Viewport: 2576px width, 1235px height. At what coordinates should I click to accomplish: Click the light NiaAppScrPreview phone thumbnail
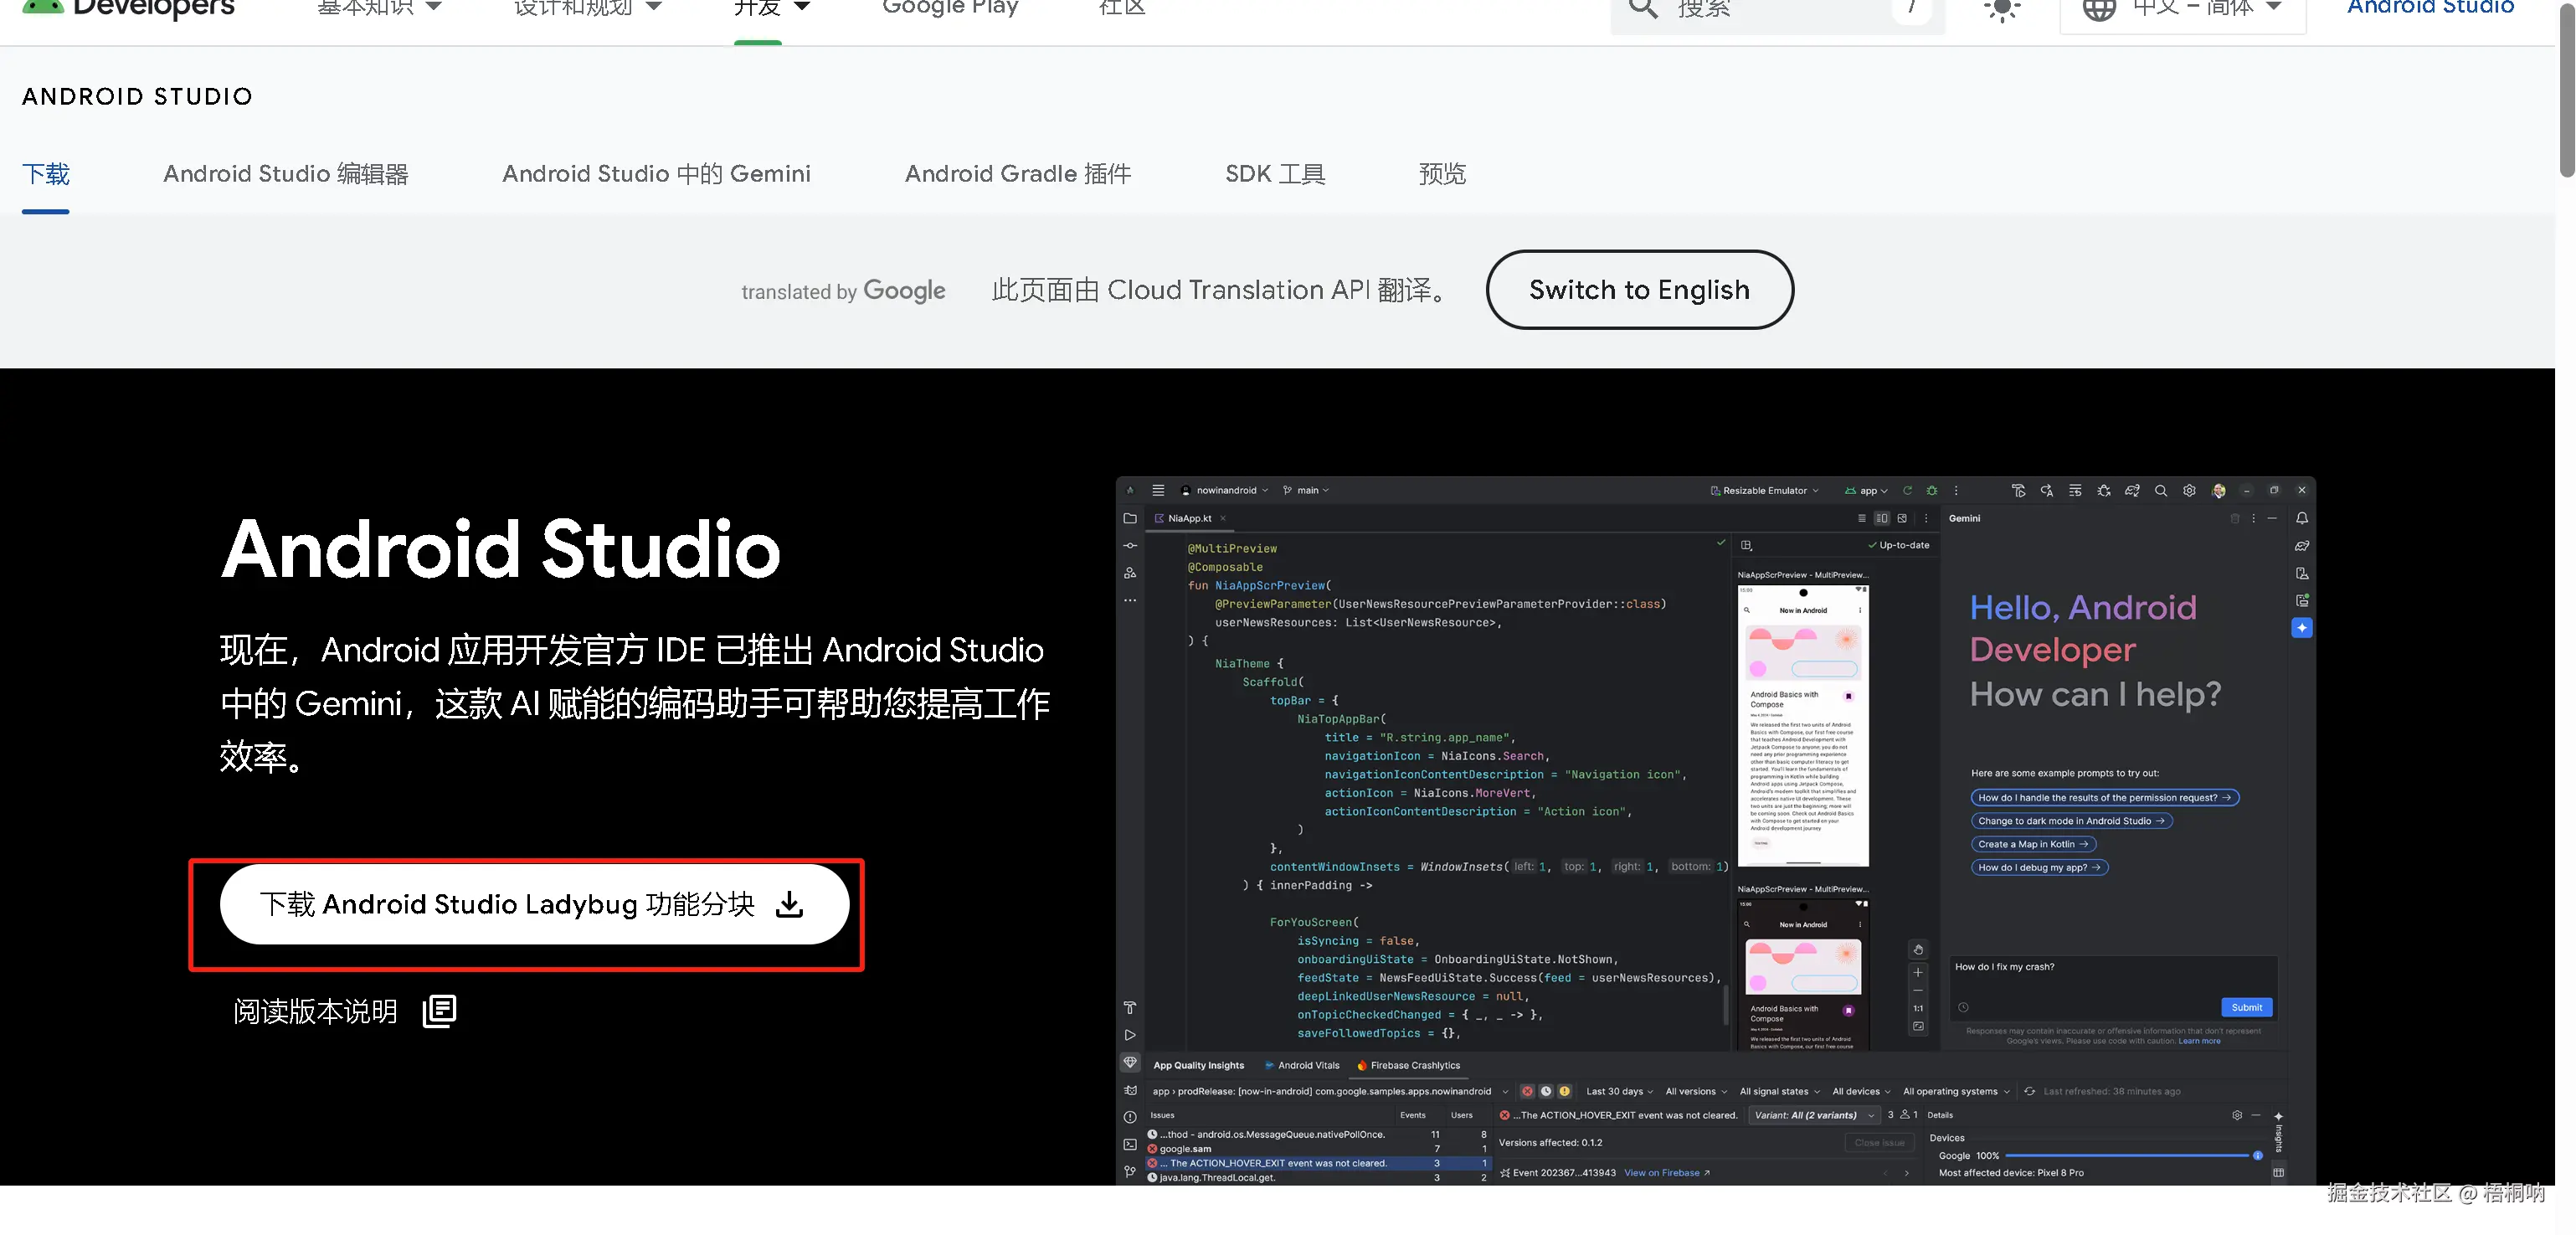click(x=1803, y=725)
